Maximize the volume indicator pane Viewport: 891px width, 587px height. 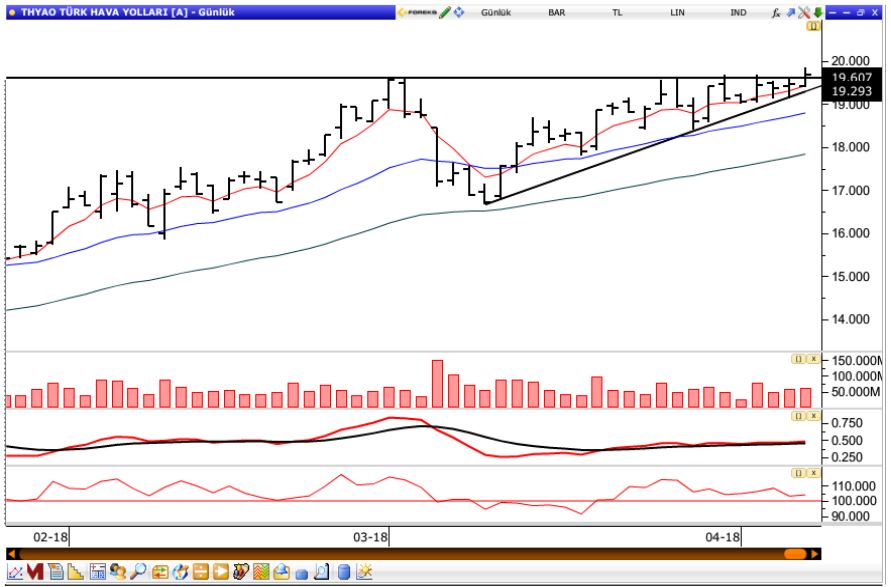click(799, 359)
